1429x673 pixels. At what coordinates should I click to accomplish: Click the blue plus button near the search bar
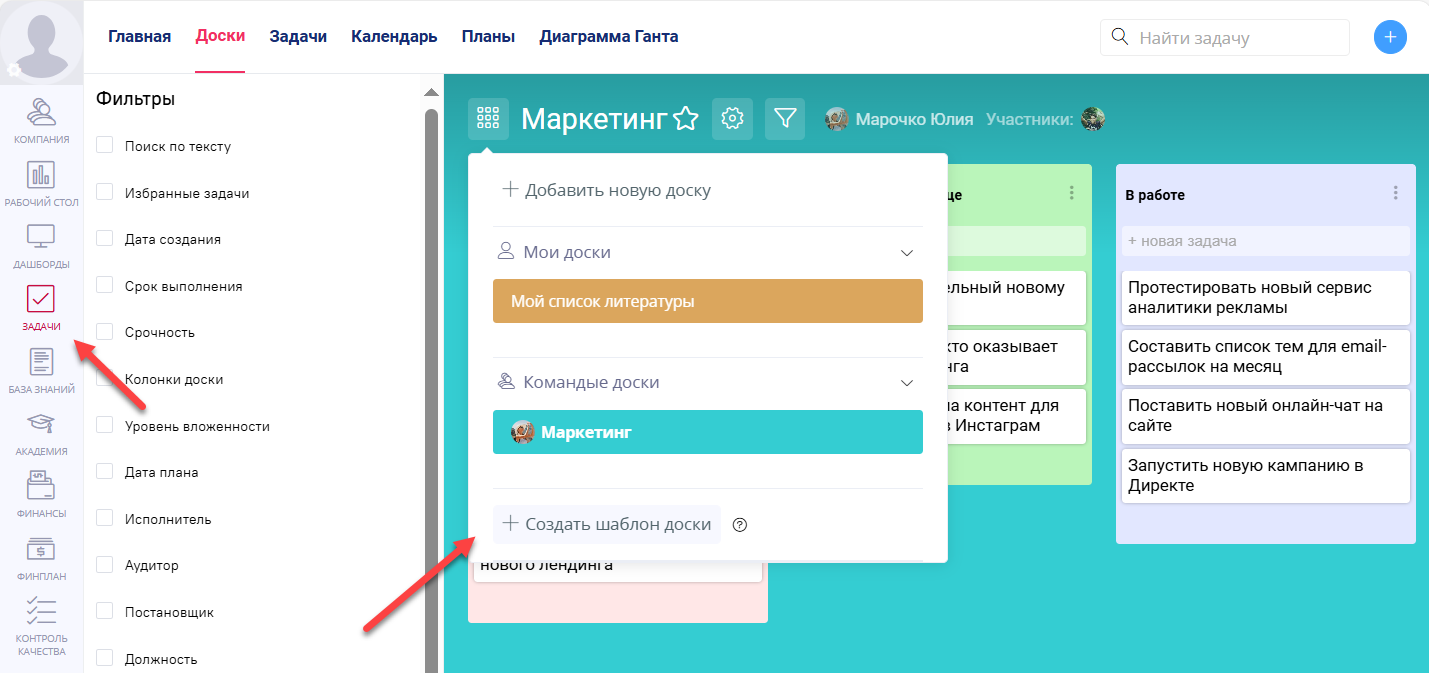coord(1390,37)
